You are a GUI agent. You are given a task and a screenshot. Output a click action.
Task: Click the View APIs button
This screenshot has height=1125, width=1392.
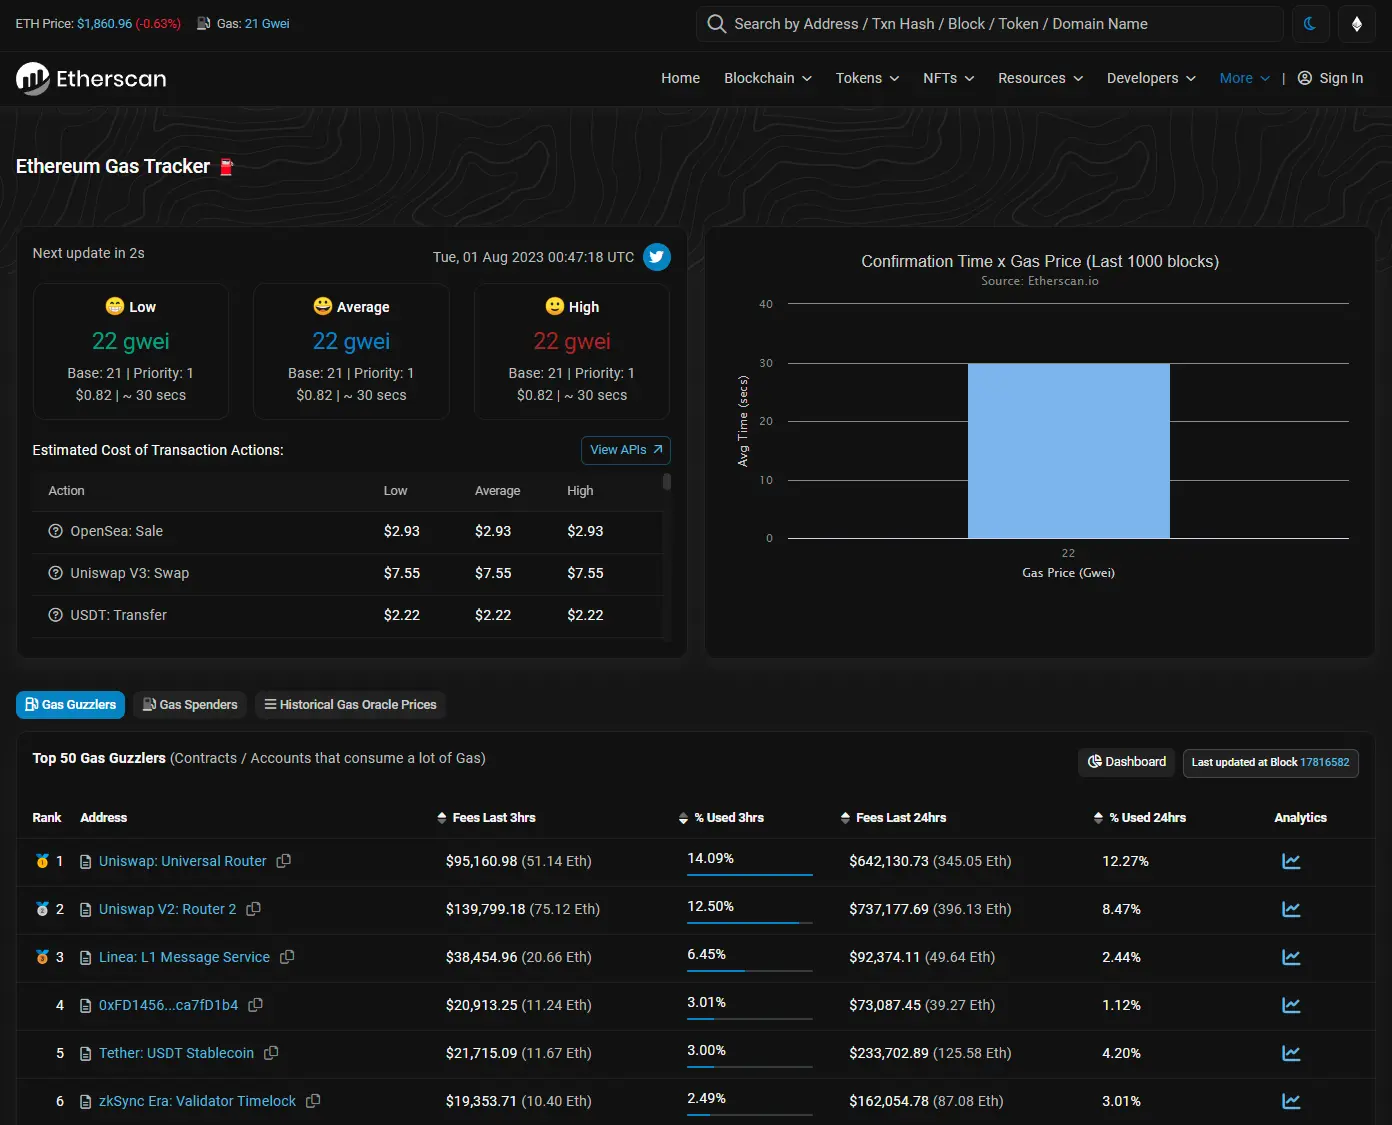[x=626, y=450]
